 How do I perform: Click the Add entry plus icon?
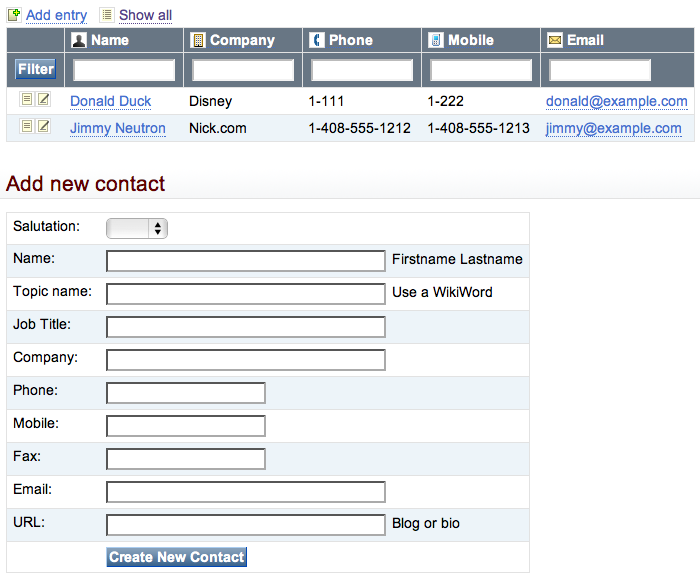coord(14,15)
